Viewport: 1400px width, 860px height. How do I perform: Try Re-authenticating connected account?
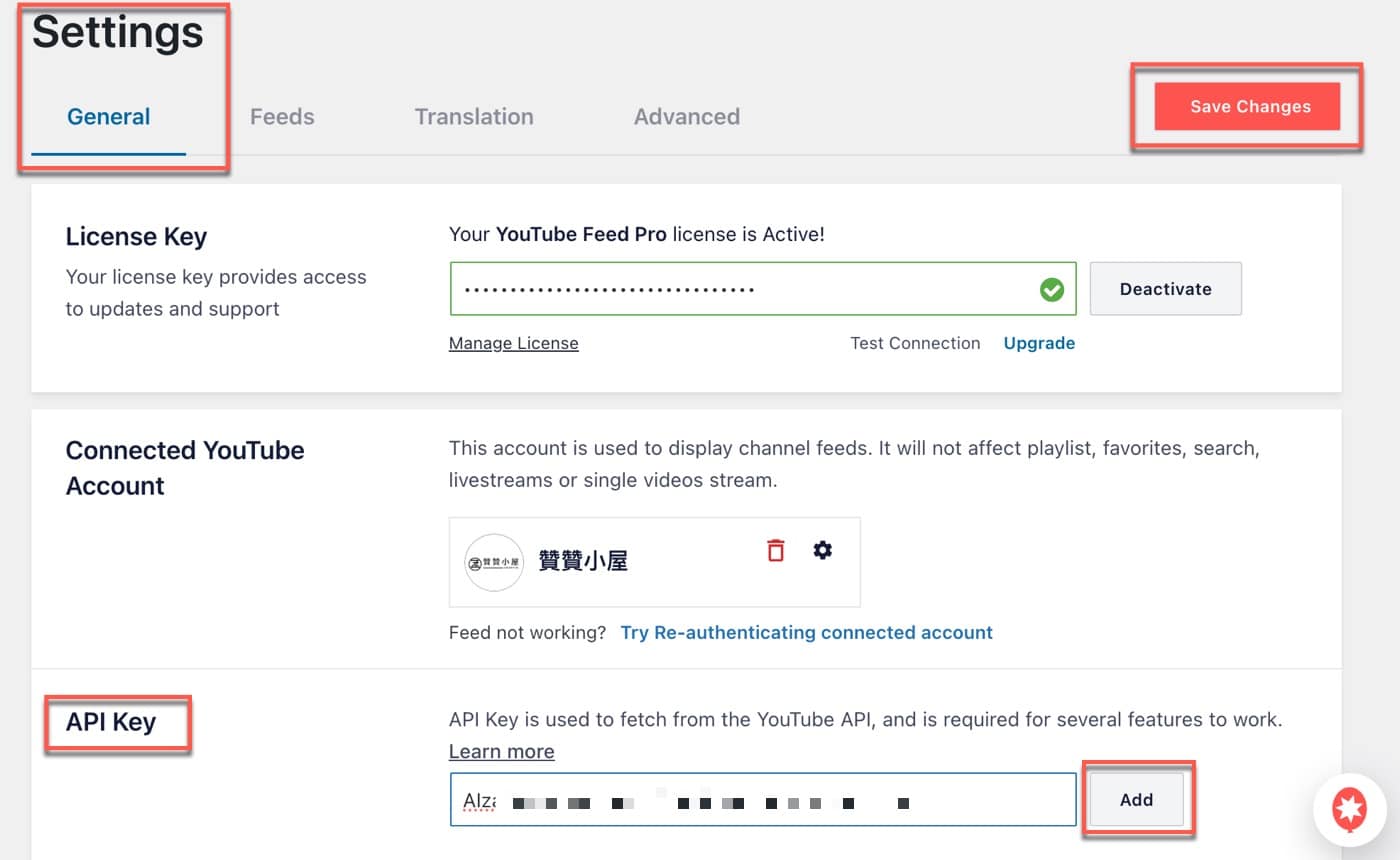[807, 632]
